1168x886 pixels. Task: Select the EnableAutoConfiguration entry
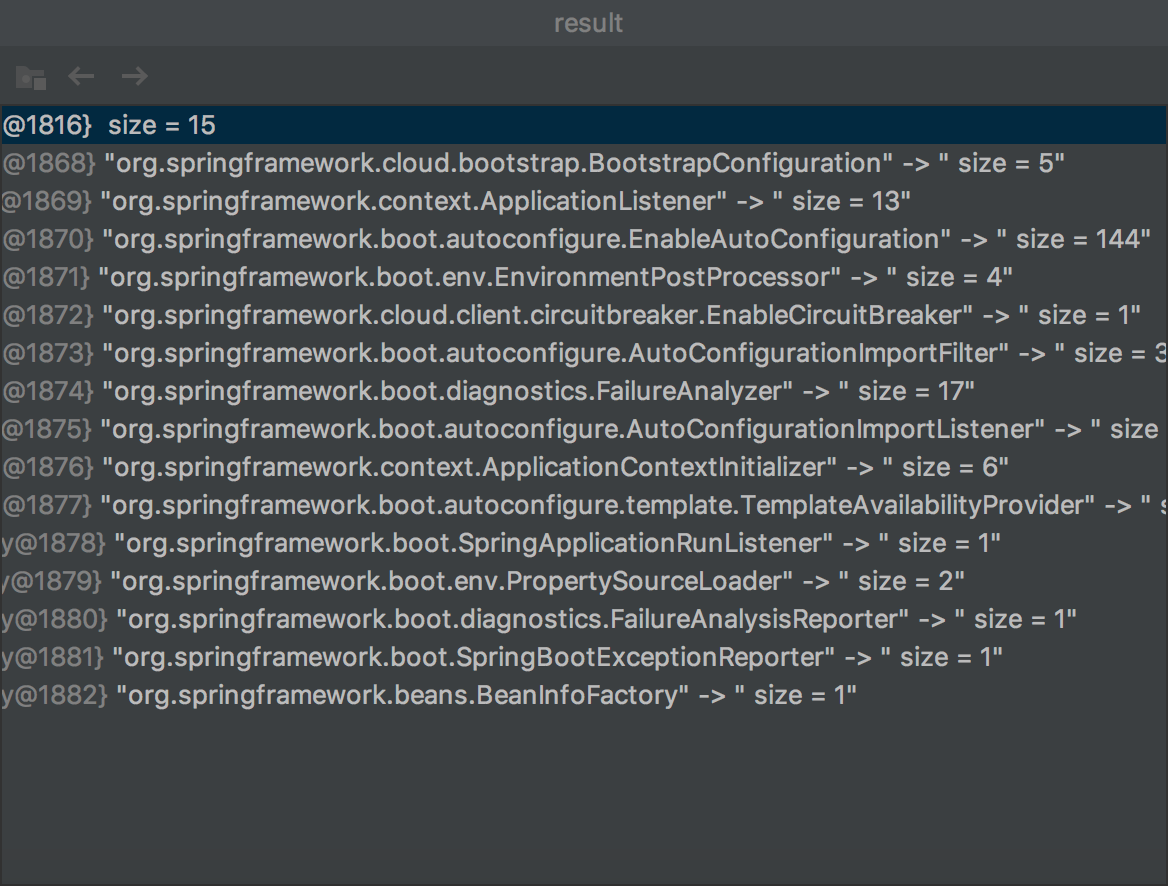tap(525, 239)
